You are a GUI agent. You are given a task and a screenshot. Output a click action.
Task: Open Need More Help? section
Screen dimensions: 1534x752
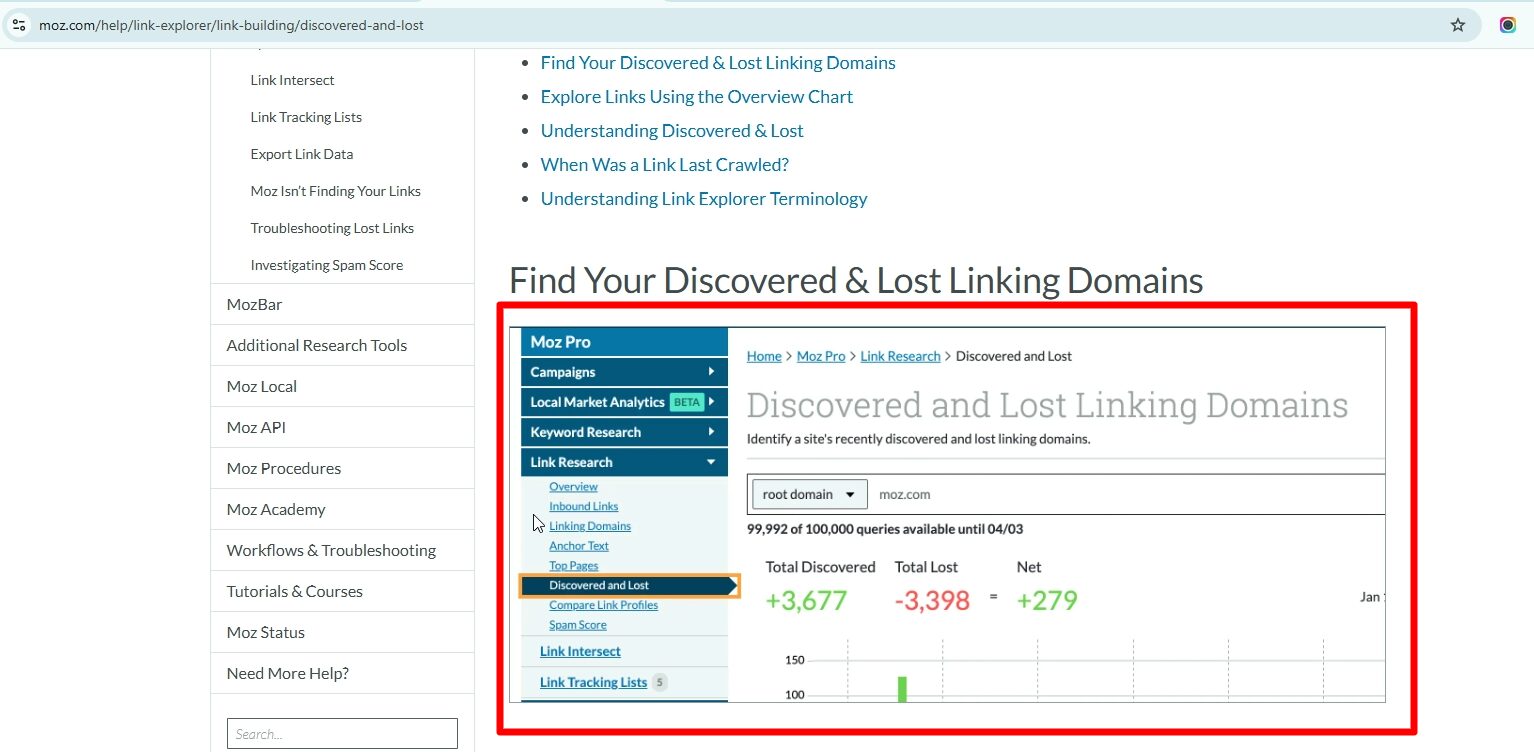(x=342, y=673)
